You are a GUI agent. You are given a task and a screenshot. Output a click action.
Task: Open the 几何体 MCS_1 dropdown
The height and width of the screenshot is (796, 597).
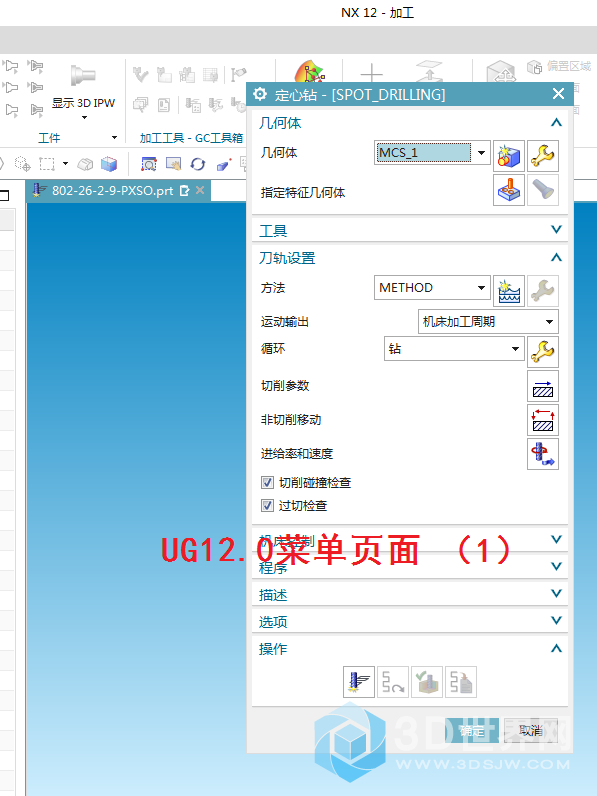tap(432, 152)
